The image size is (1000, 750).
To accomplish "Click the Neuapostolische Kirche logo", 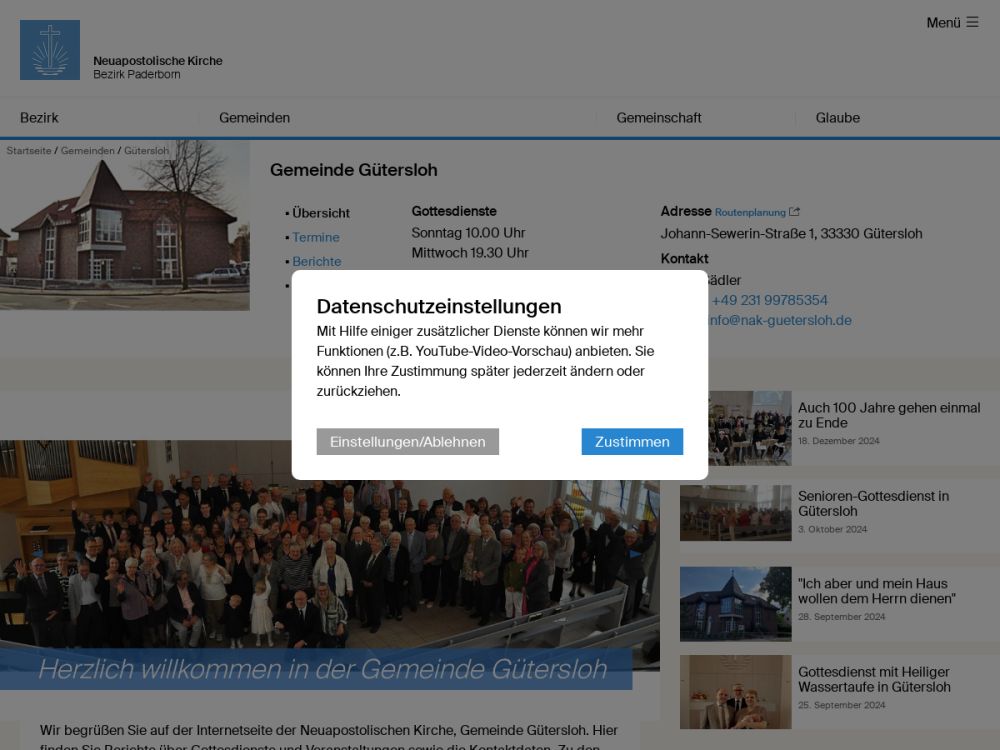I will (x=50, y=50).
